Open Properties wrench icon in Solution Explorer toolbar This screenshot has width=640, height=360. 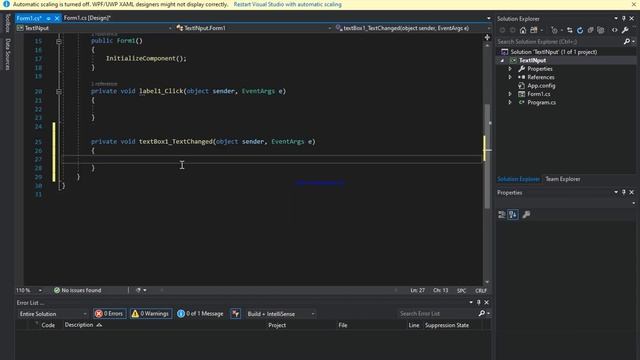tap(625, 30)
